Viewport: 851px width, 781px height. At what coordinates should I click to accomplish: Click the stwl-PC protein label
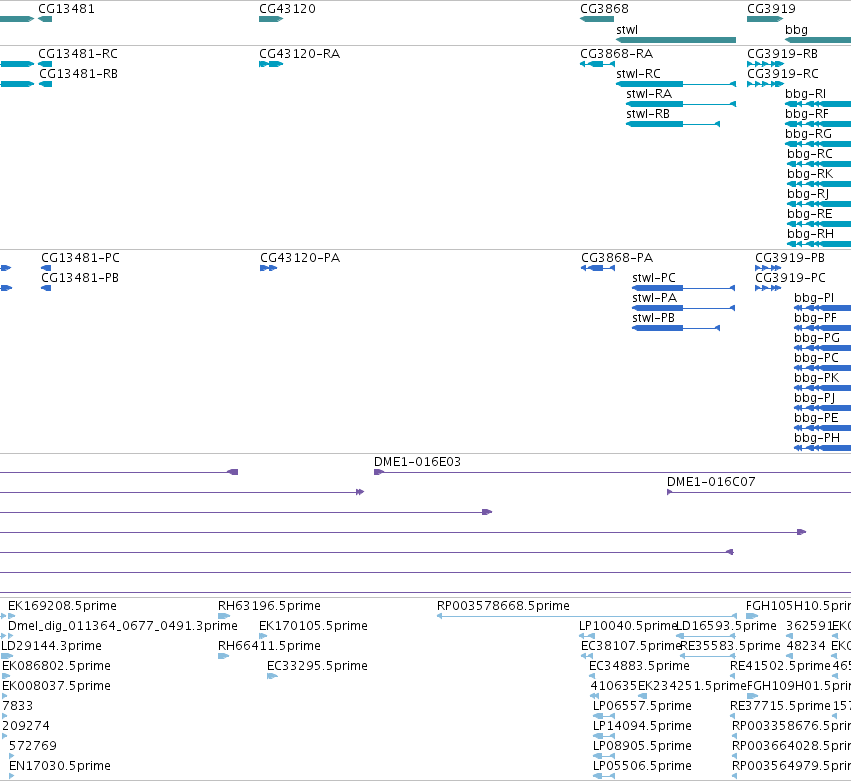(x=654, y=278)
